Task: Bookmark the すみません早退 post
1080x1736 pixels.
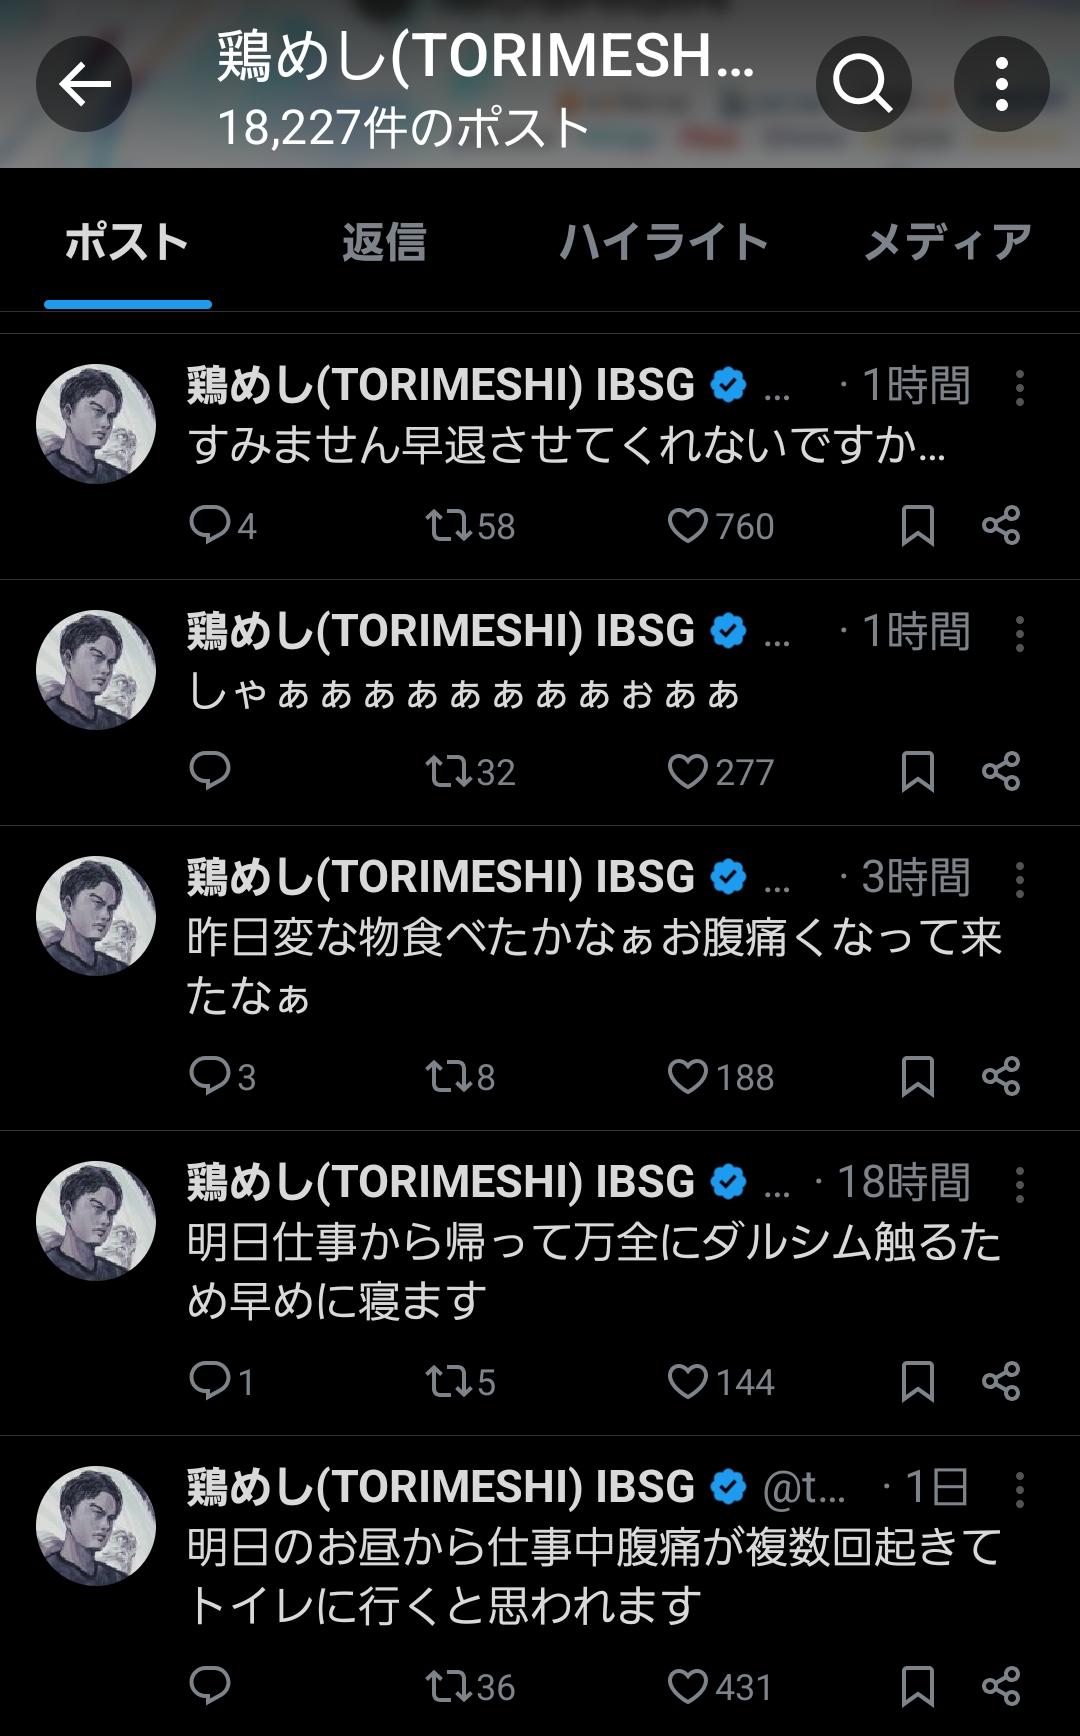Action: [x=917, y=526]
